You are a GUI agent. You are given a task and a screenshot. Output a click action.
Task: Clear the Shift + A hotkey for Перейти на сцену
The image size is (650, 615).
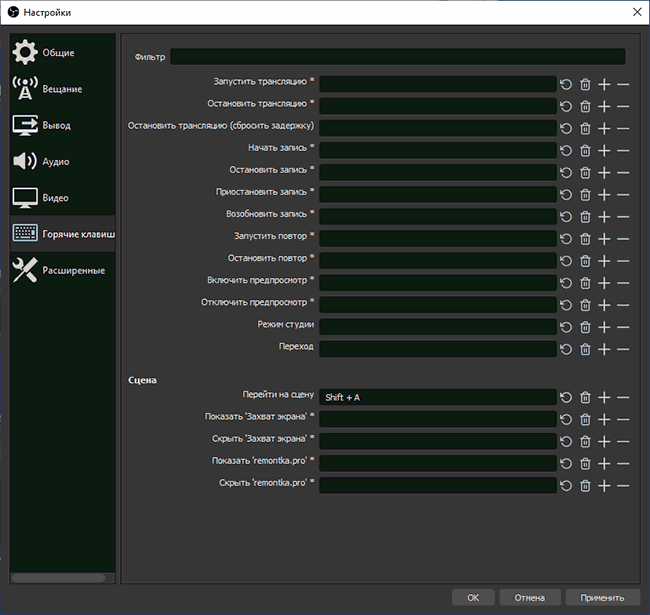(x=585, y=397)
